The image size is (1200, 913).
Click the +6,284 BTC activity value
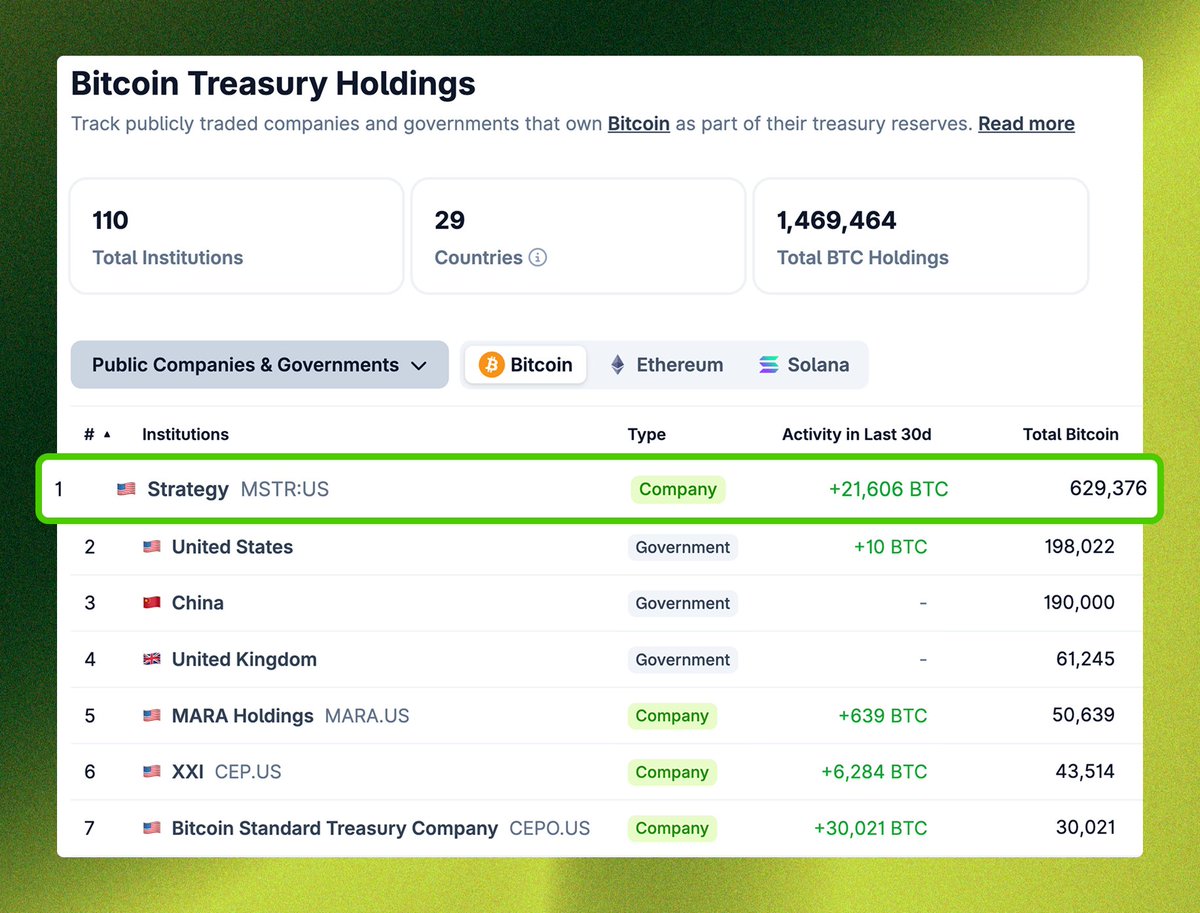click(x=874, y=772)
